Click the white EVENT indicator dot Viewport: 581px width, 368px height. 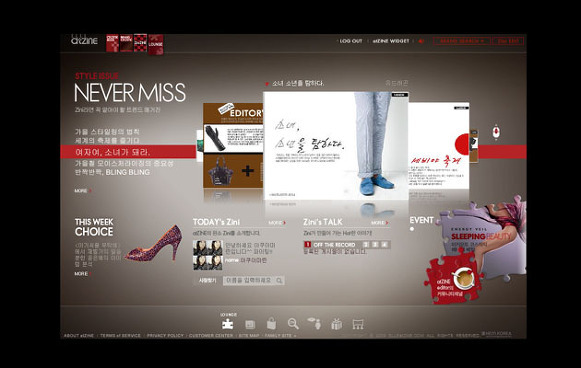point(412,229)
